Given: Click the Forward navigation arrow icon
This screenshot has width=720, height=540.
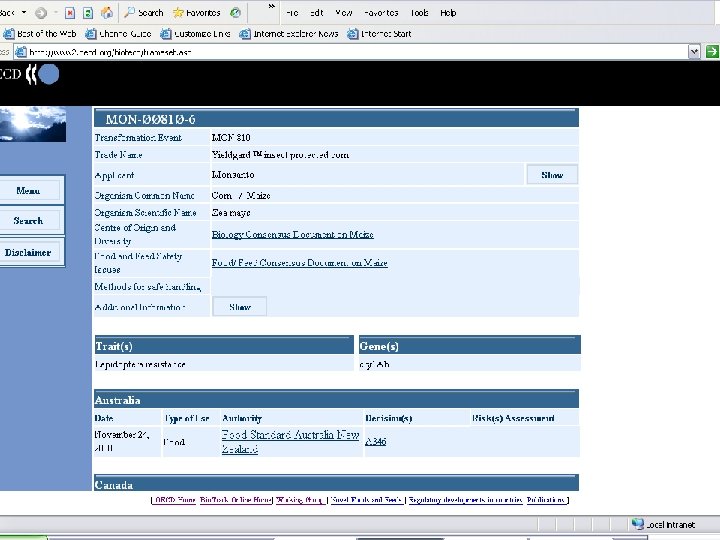Looking at the screenshot, I should tap(41, 13).
